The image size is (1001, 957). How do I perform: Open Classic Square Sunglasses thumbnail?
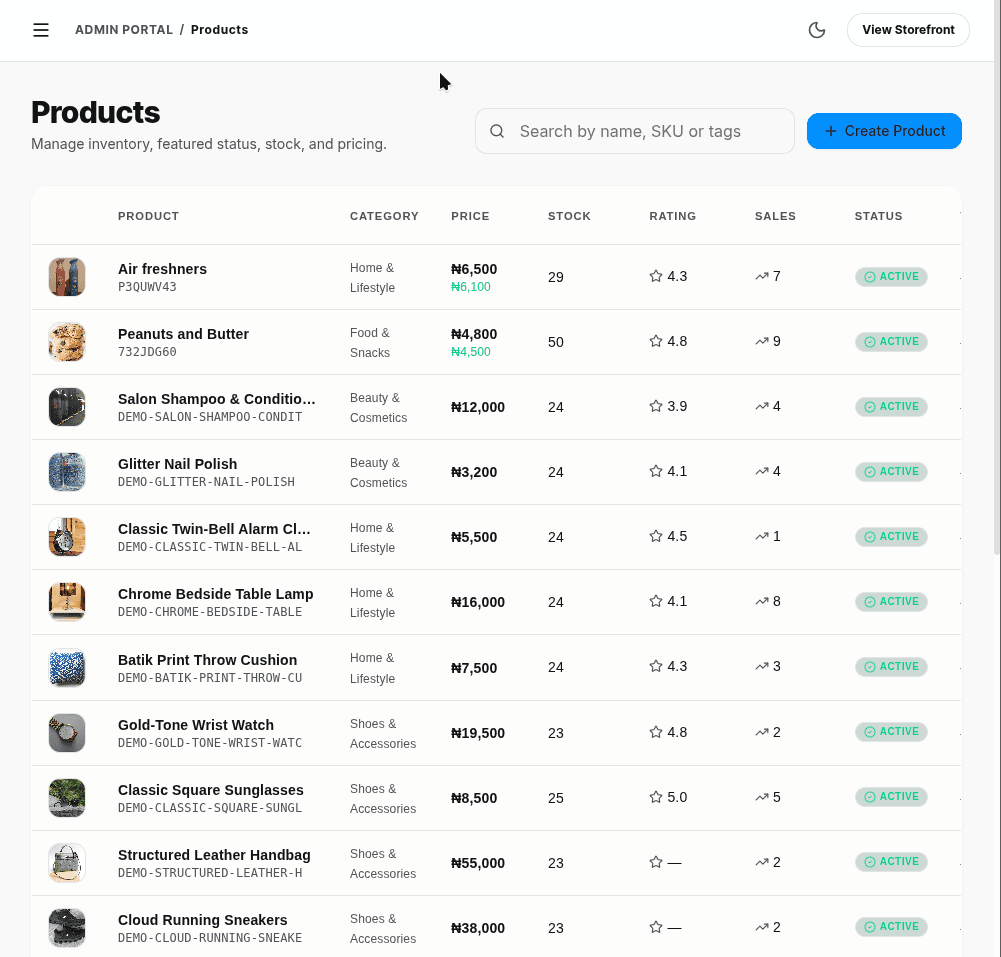(67, 798)
